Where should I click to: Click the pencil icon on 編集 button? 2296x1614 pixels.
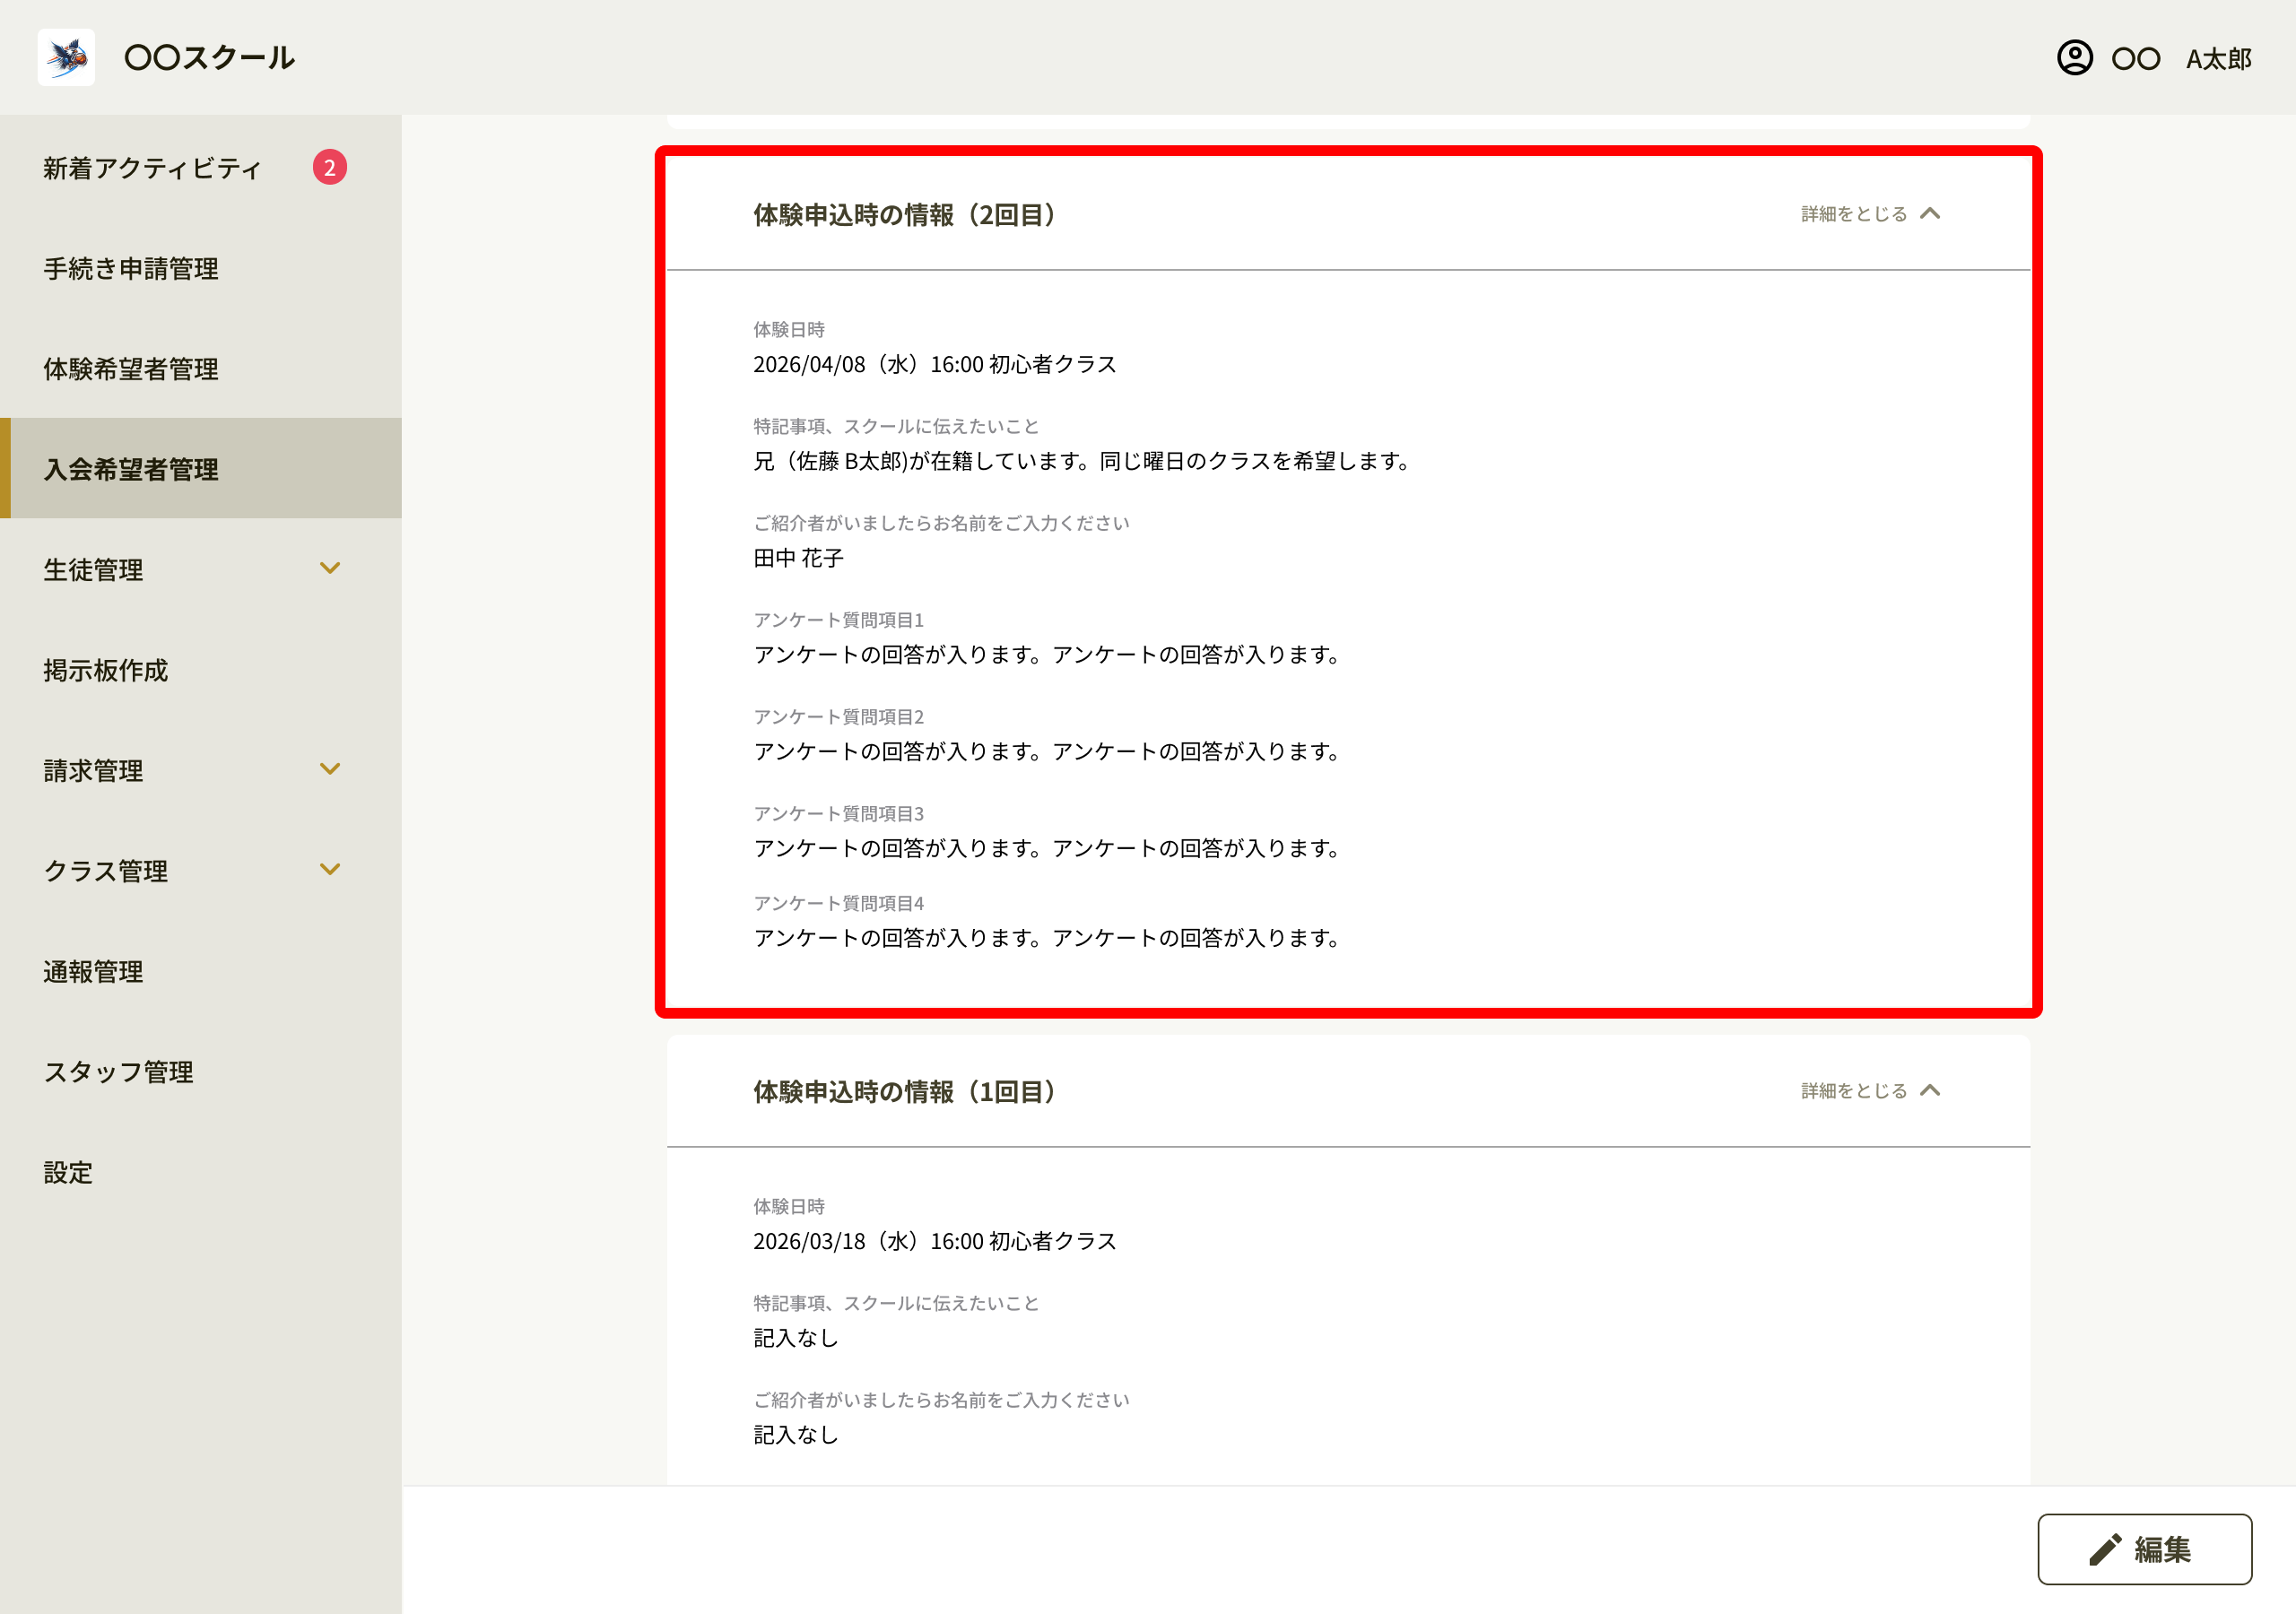click(2104, 1549)
